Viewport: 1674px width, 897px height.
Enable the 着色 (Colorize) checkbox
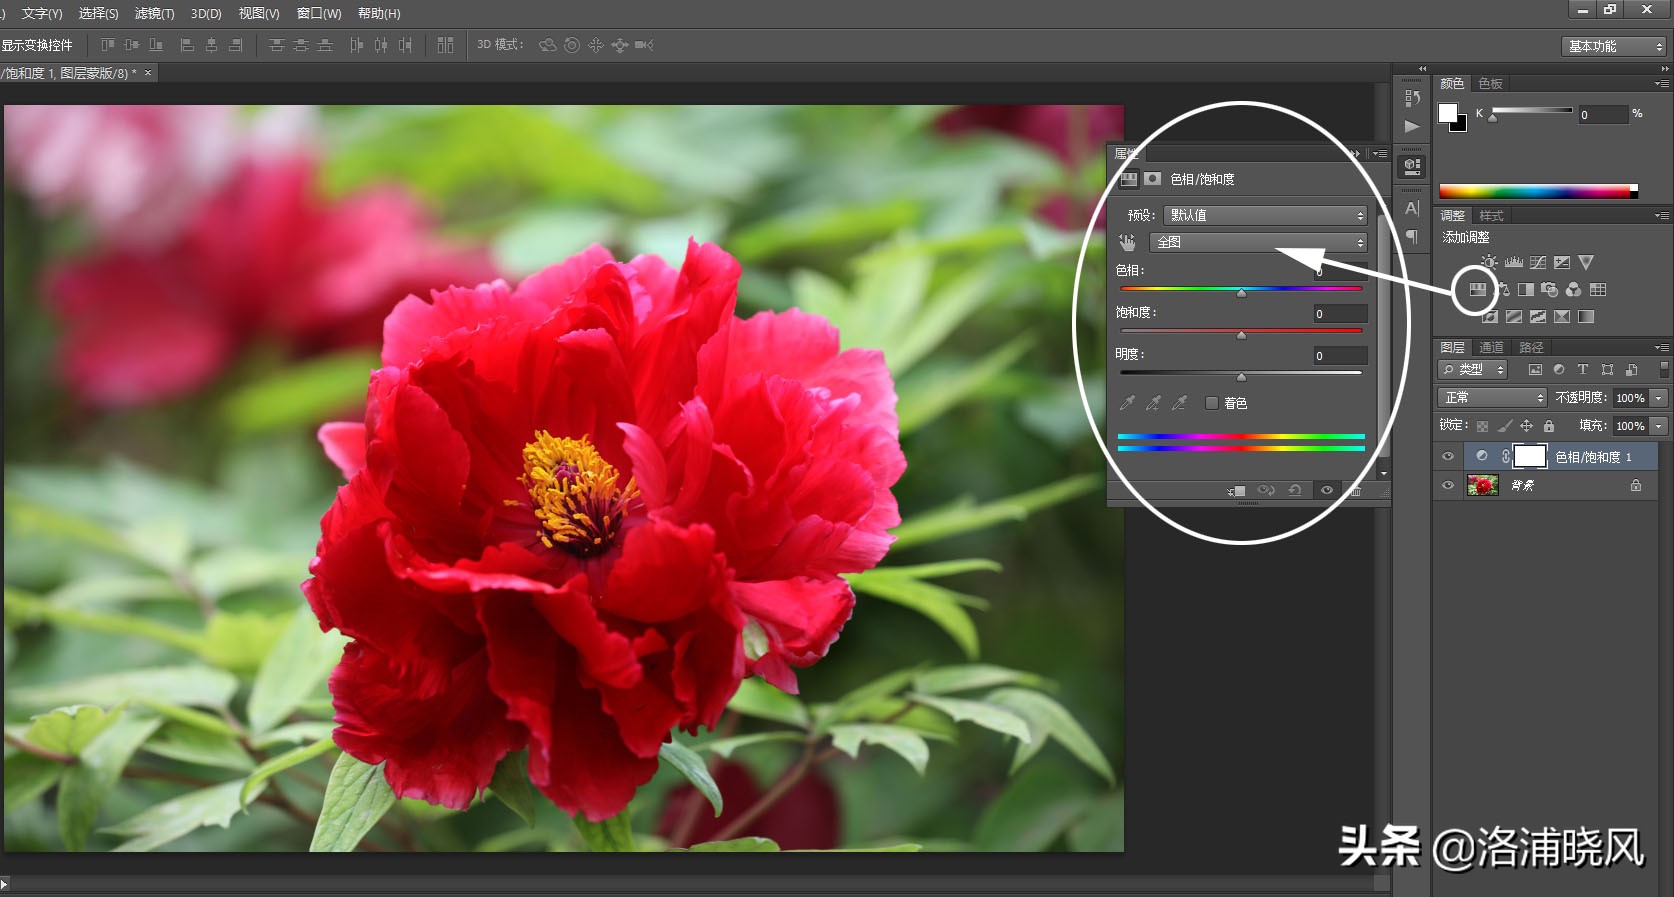tap(1212, 403)
